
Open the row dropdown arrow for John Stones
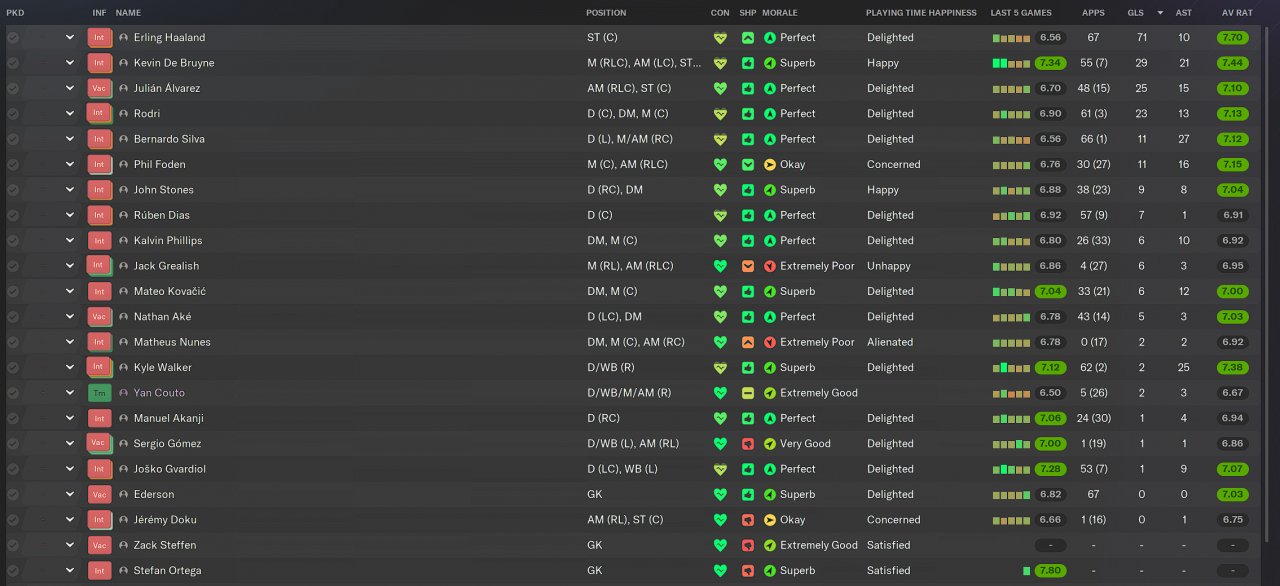[x=70, y=190]
